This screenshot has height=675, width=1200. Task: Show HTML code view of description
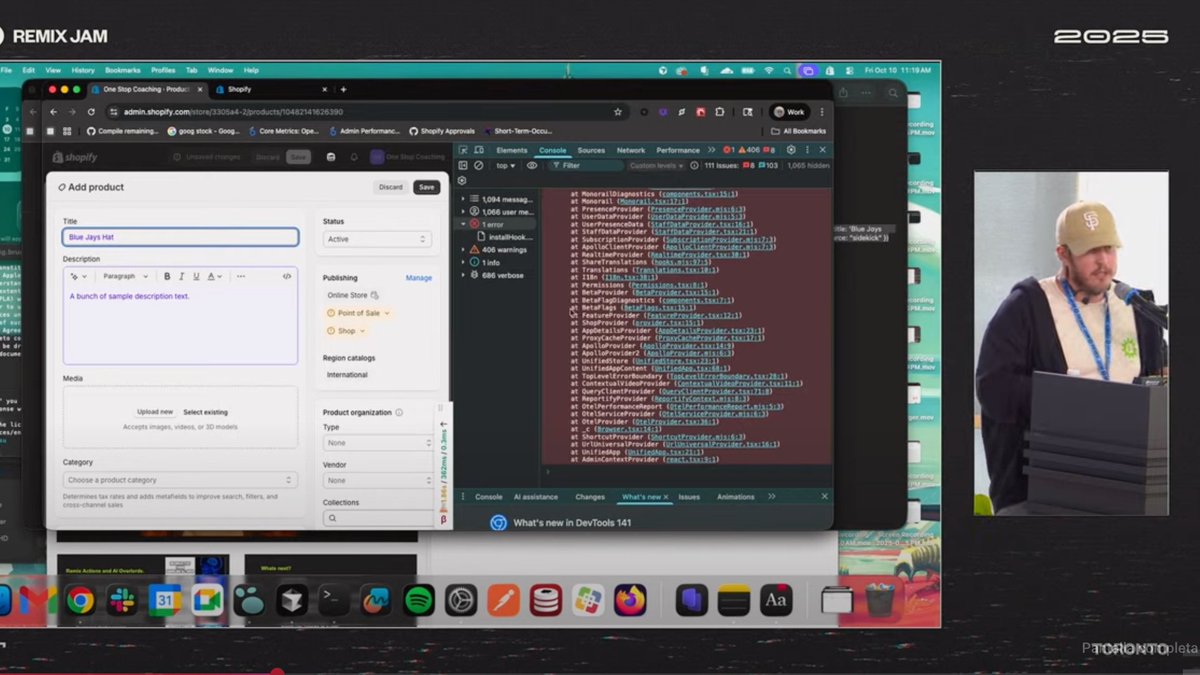(287, 276)
